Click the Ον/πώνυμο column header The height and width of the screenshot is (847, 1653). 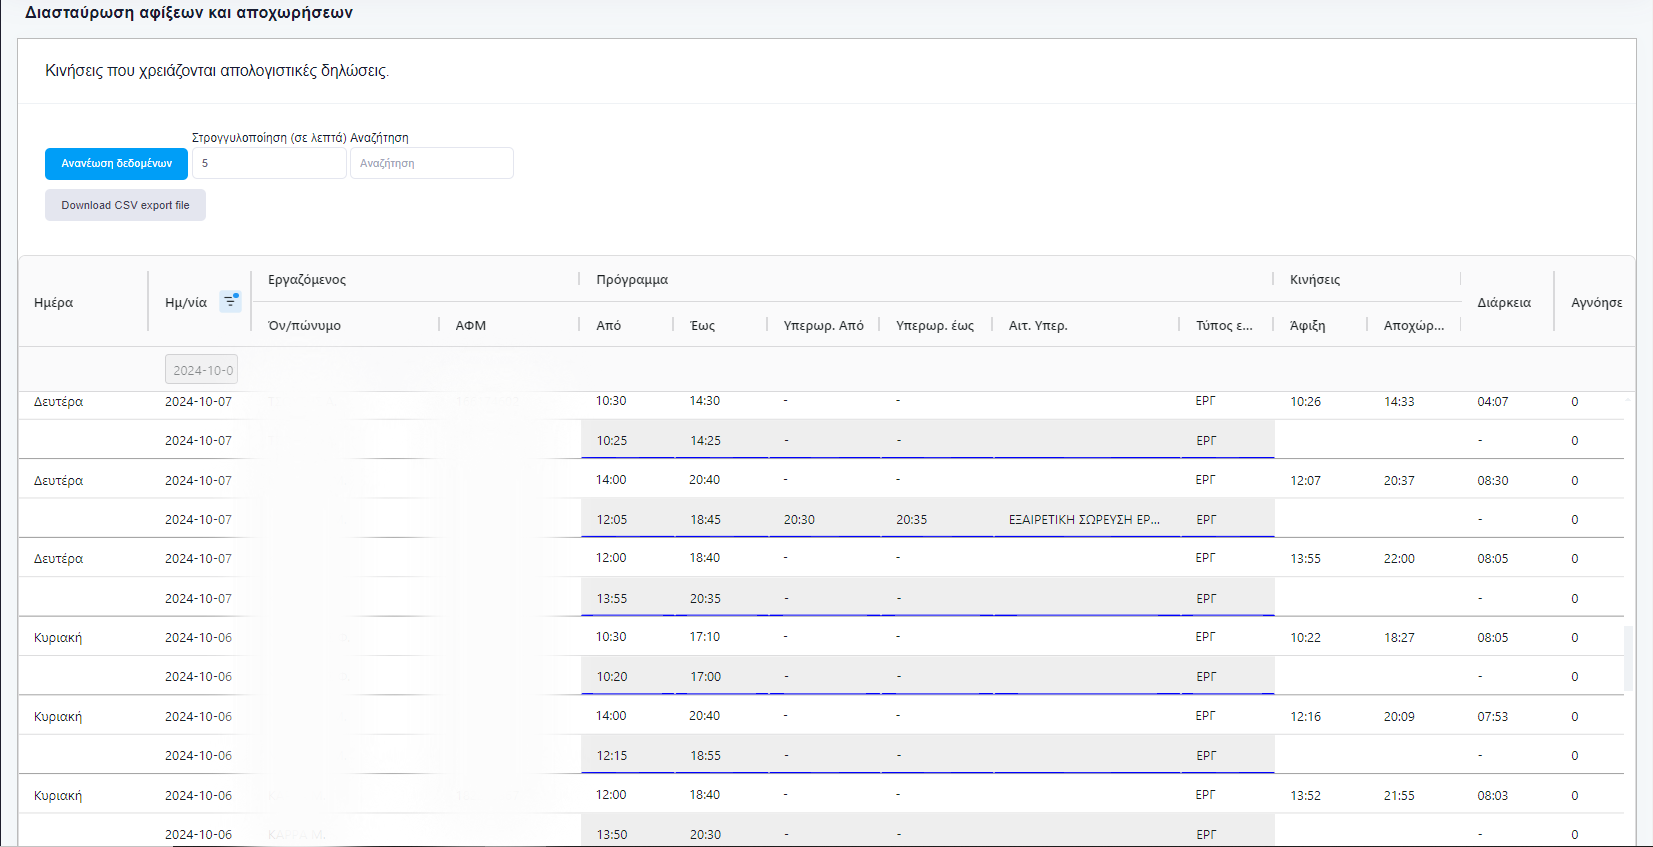click(x=305, y=325)
